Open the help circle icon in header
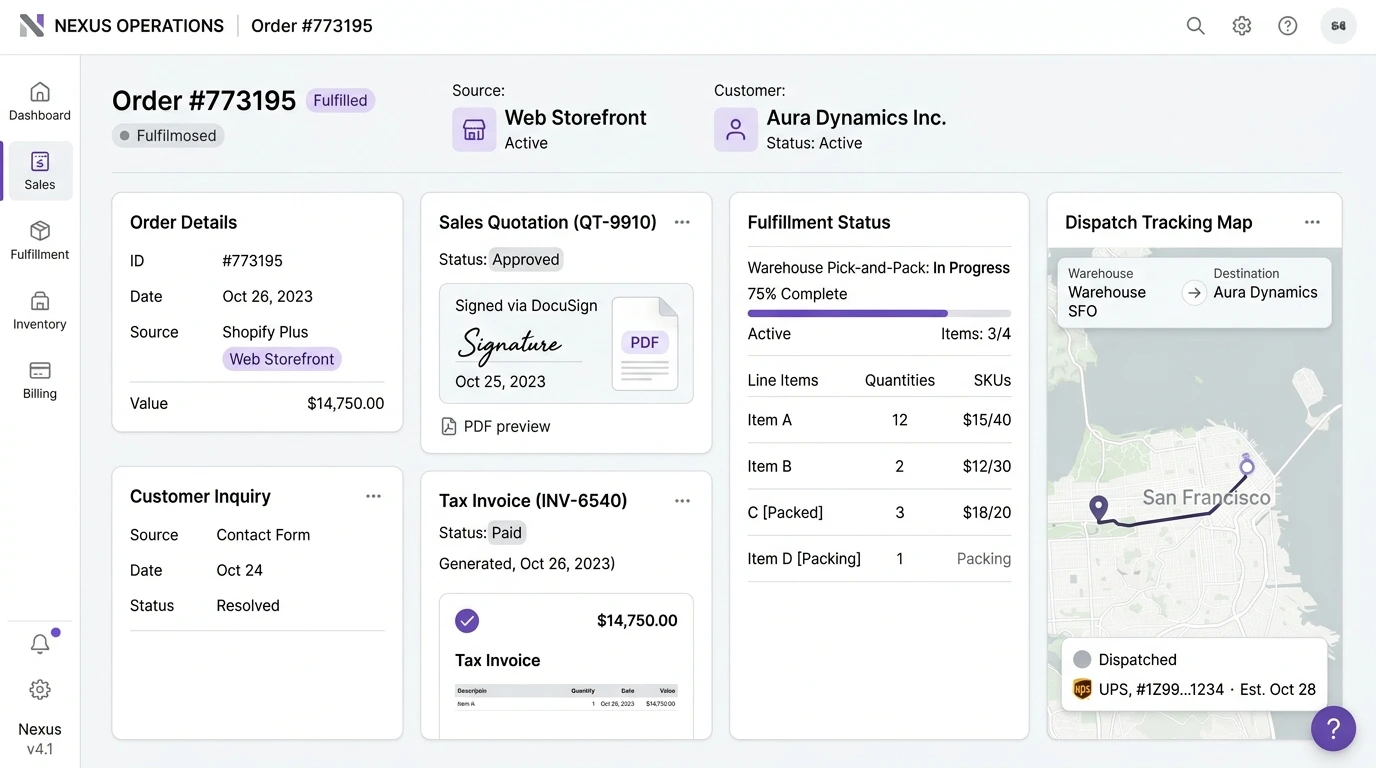This screenshot has height=768, width=1376. coord(1287,26)
